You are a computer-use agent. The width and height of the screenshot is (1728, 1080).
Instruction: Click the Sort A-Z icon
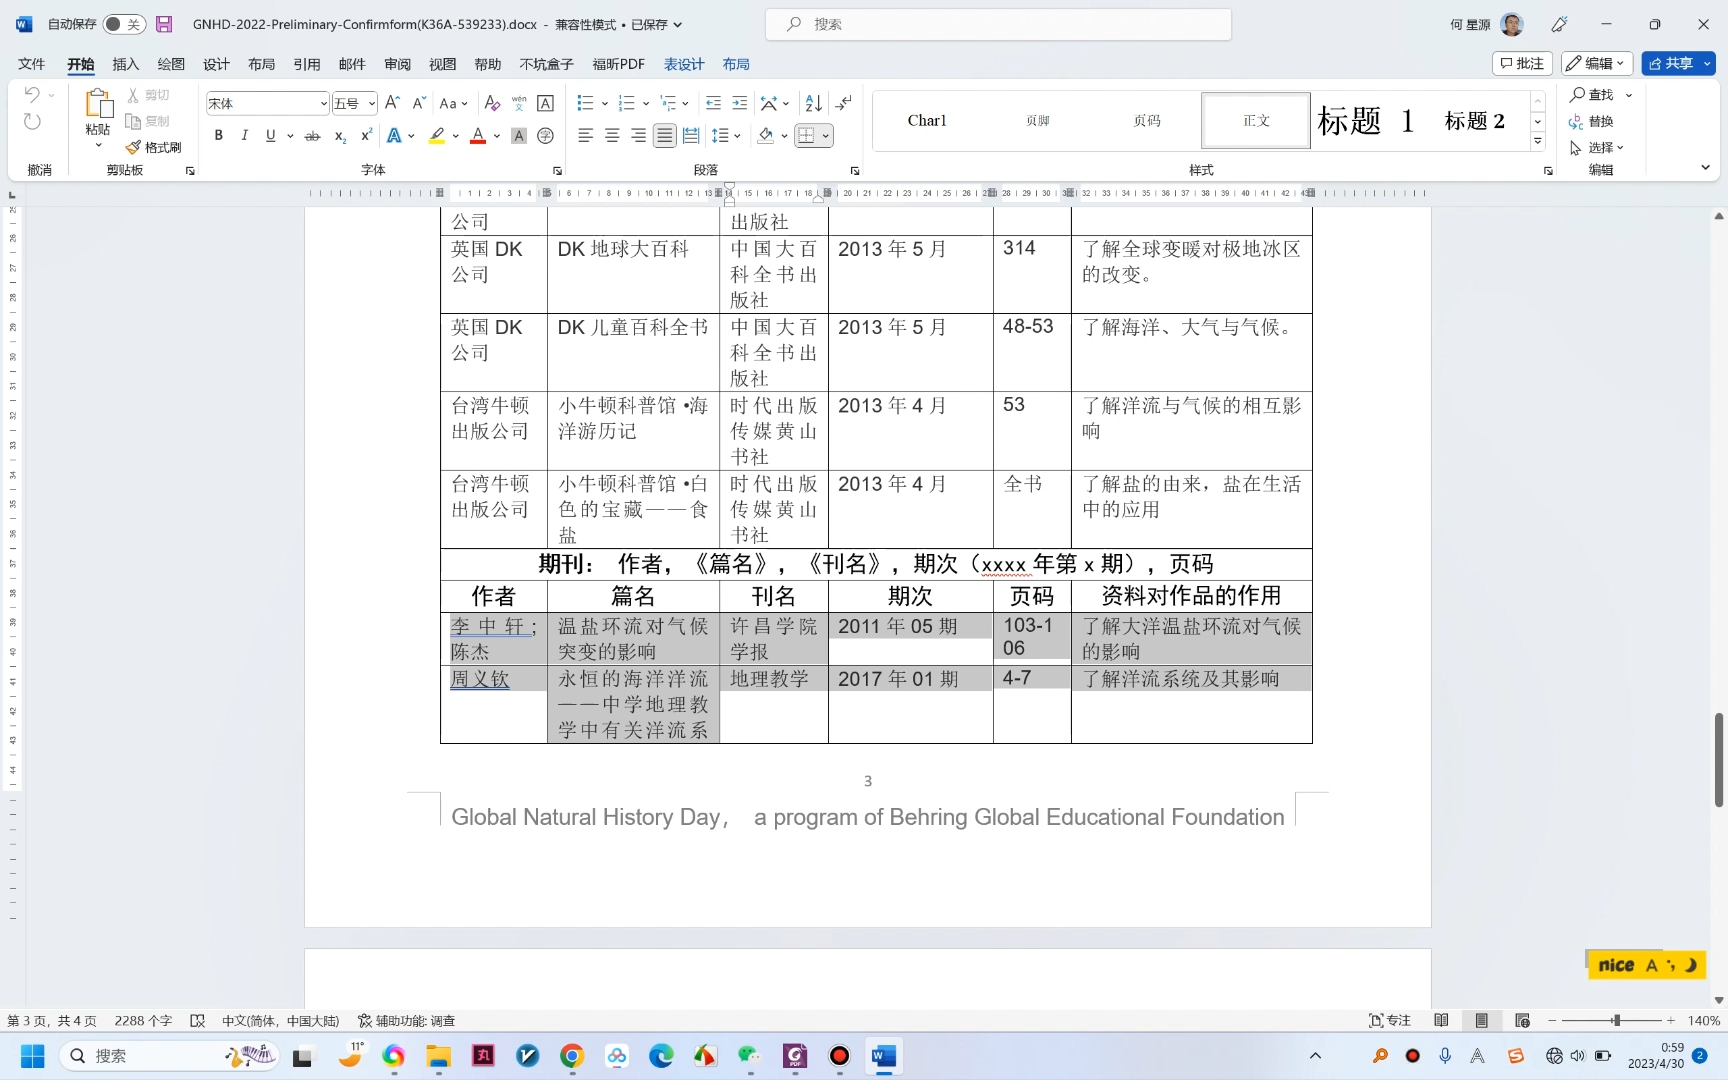(814, 103)
